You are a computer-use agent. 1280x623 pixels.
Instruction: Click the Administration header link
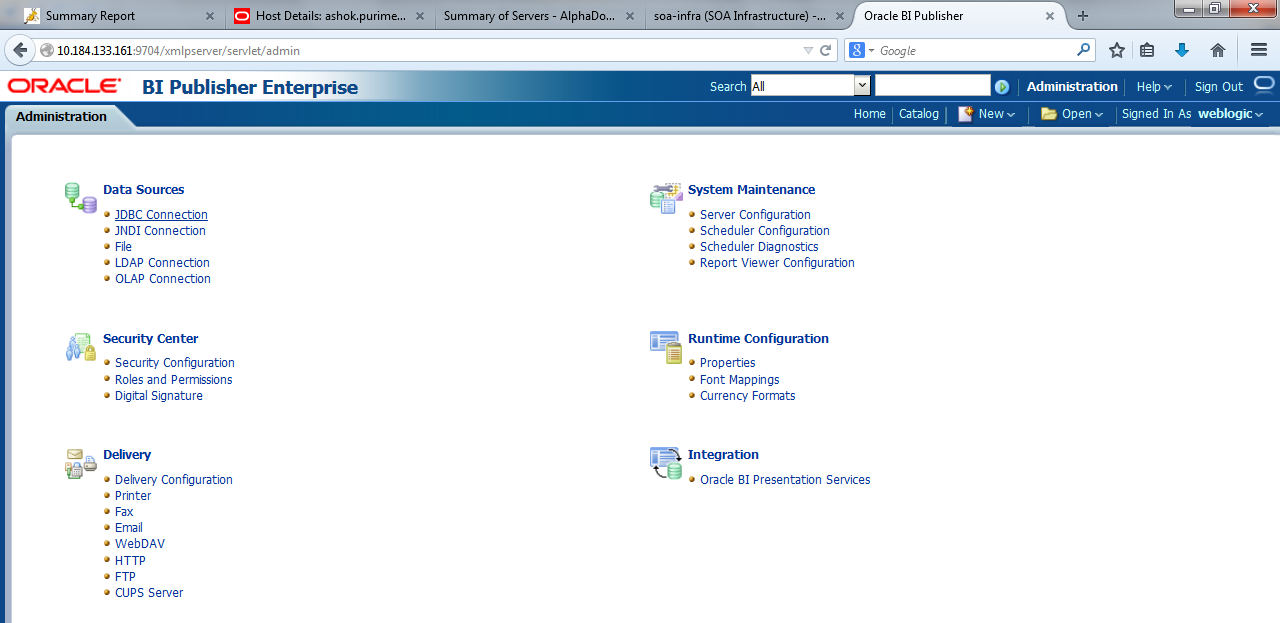coord(1072,87)
